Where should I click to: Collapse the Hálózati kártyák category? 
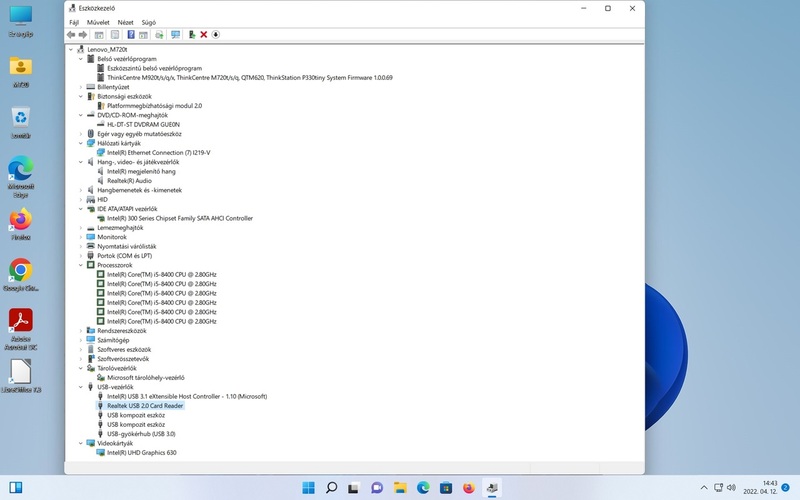pos(81,143)
